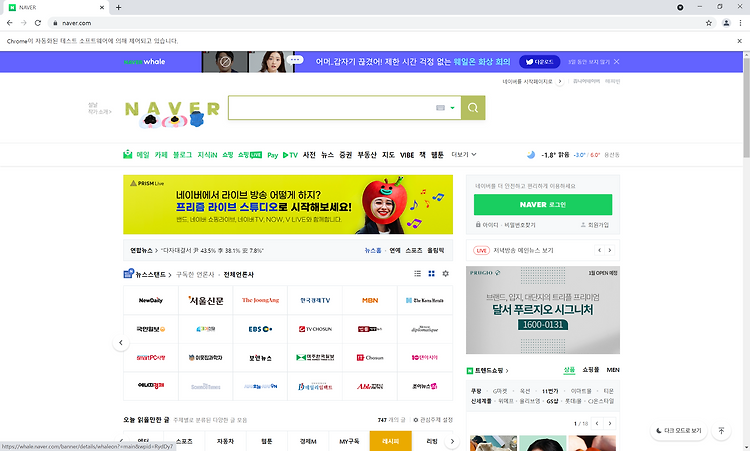
Task: Select 전체언론사 tab
Action: (239, 275)
